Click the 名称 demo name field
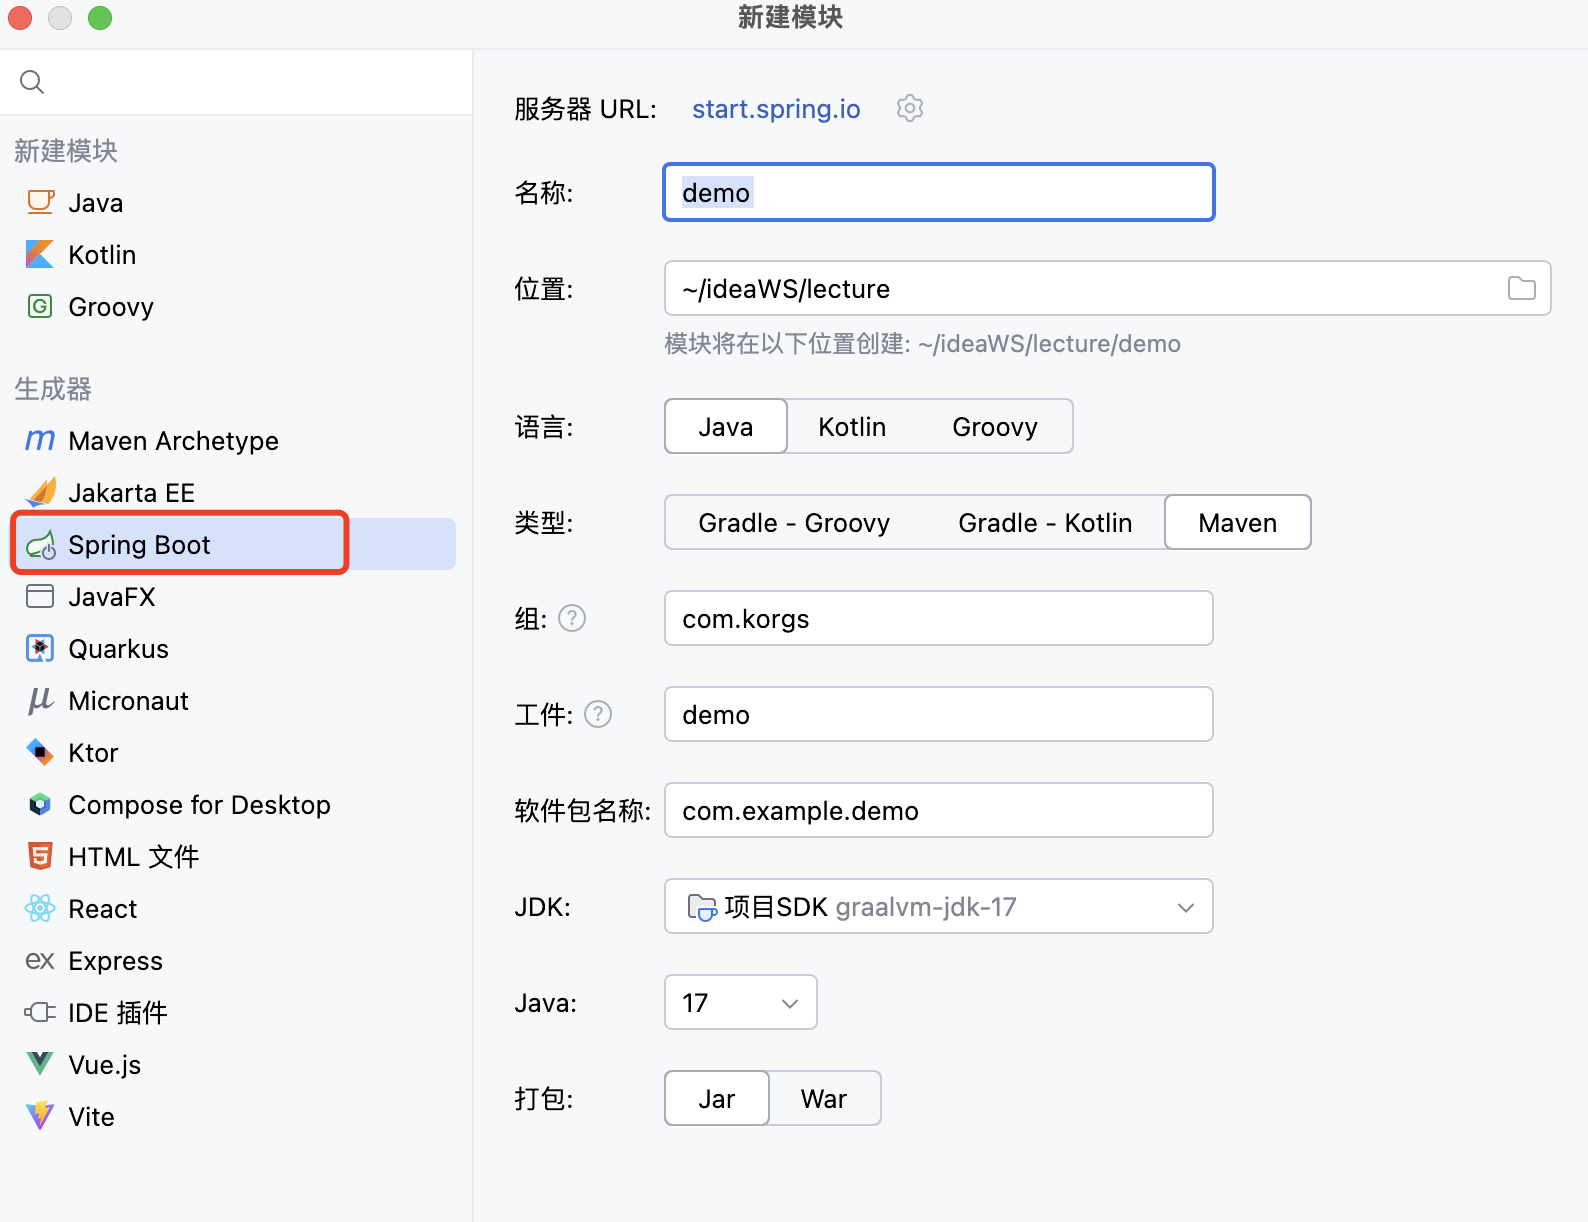The width and height of the screenshot is (1588, 1222). tap(939, 192)
